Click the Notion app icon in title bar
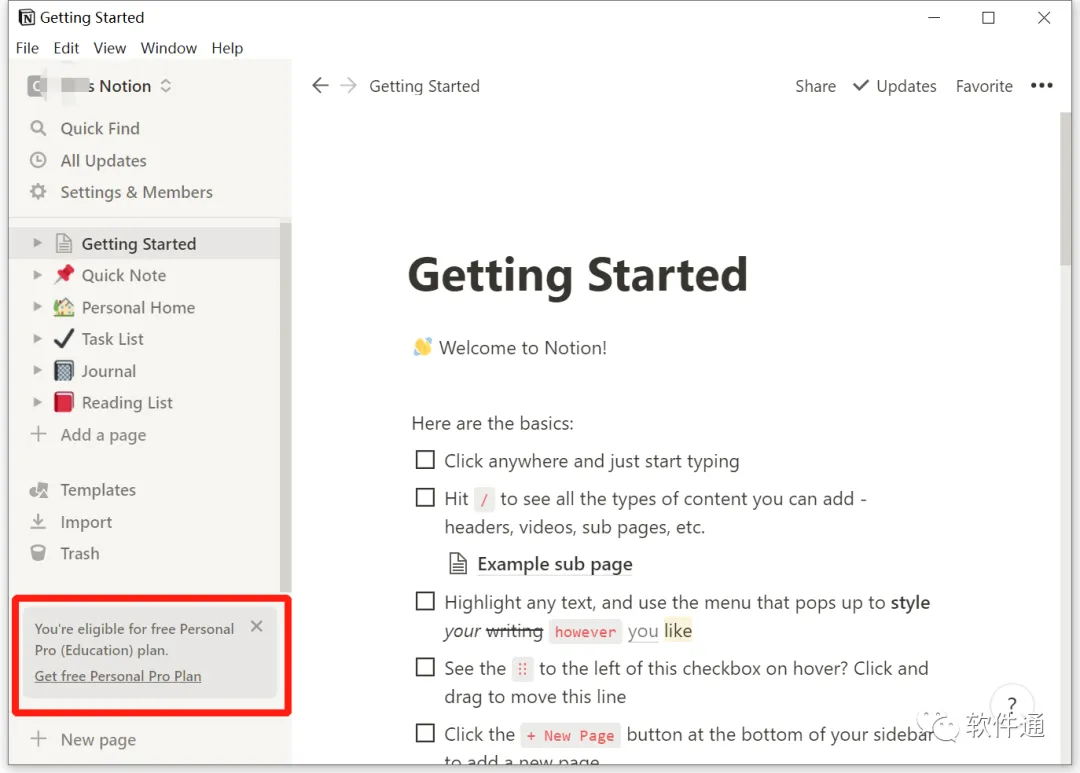Image resolution: width=1080 pixels, height=773 pixels. point(26,17)
